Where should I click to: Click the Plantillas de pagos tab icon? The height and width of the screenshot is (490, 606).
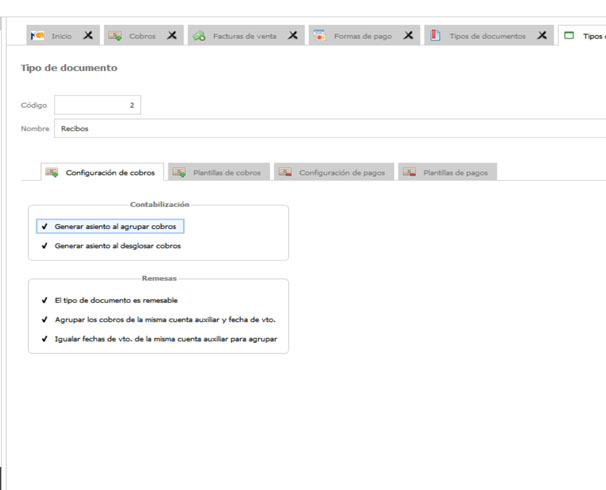point(409,172)
